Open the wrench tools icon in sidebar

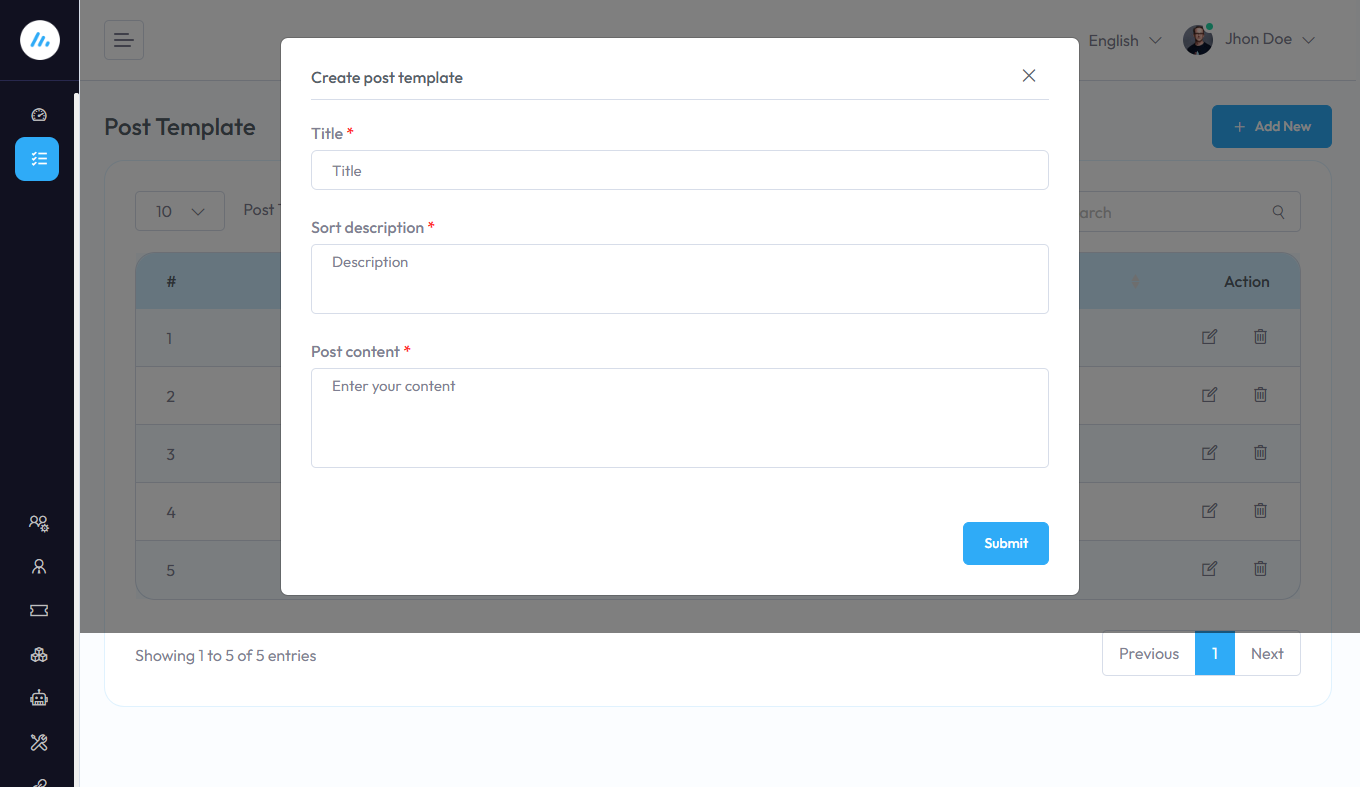coord(39,742)
